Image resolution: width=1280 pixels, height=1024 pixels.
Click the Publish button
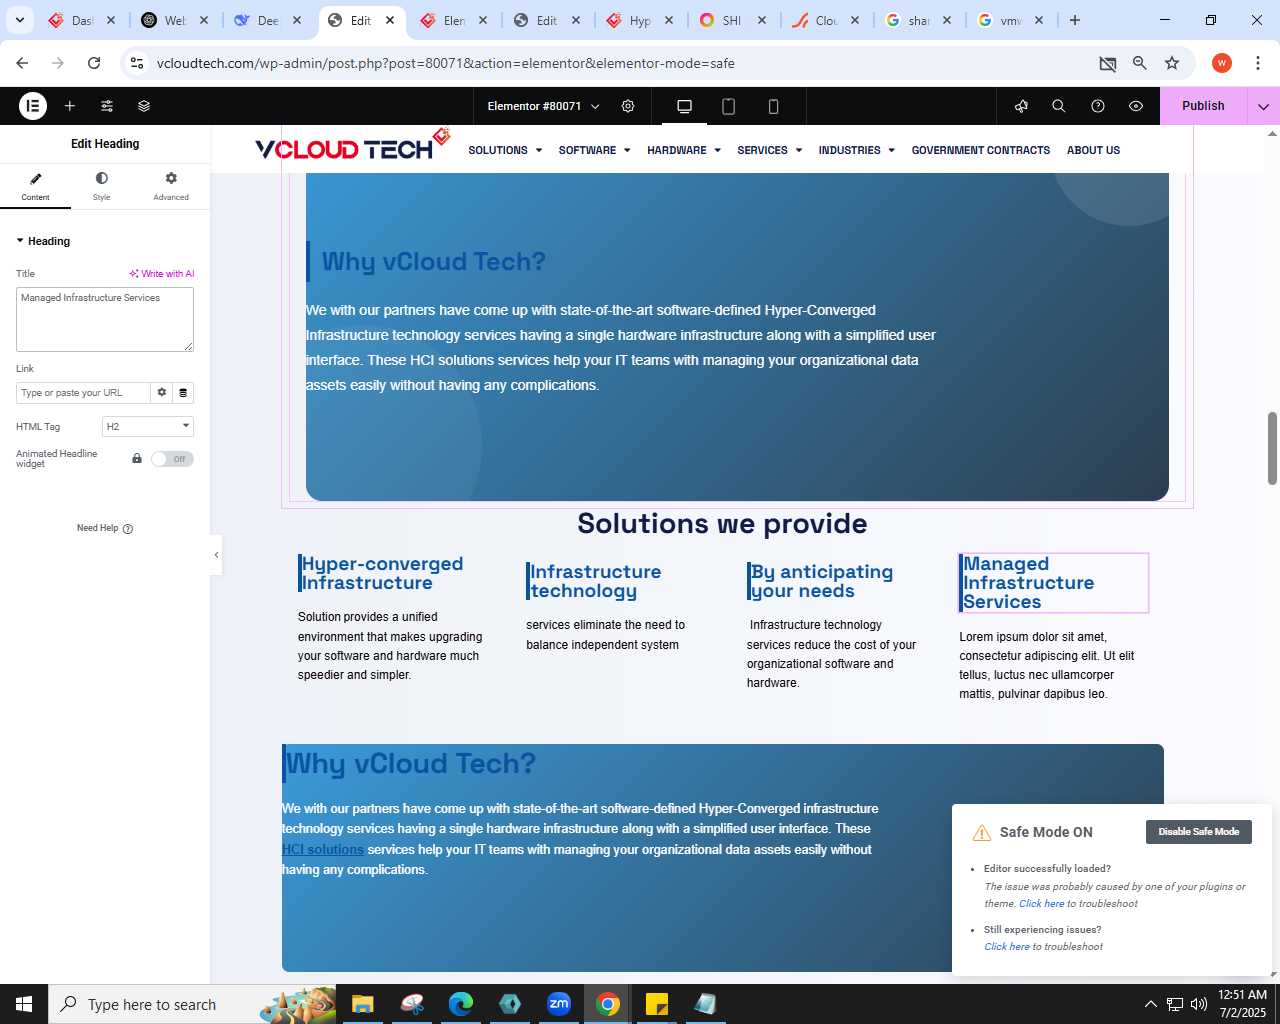1203,106
